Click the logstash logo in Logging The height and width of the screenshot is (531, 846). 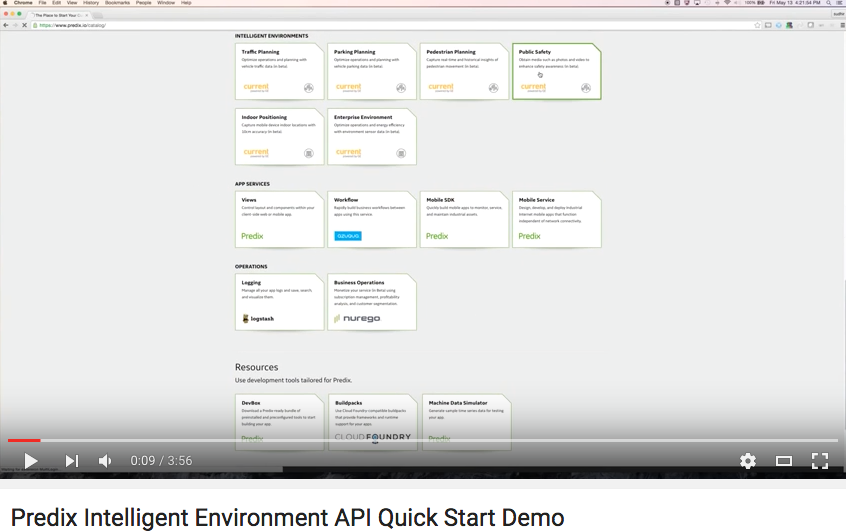(x=258, y=318)
